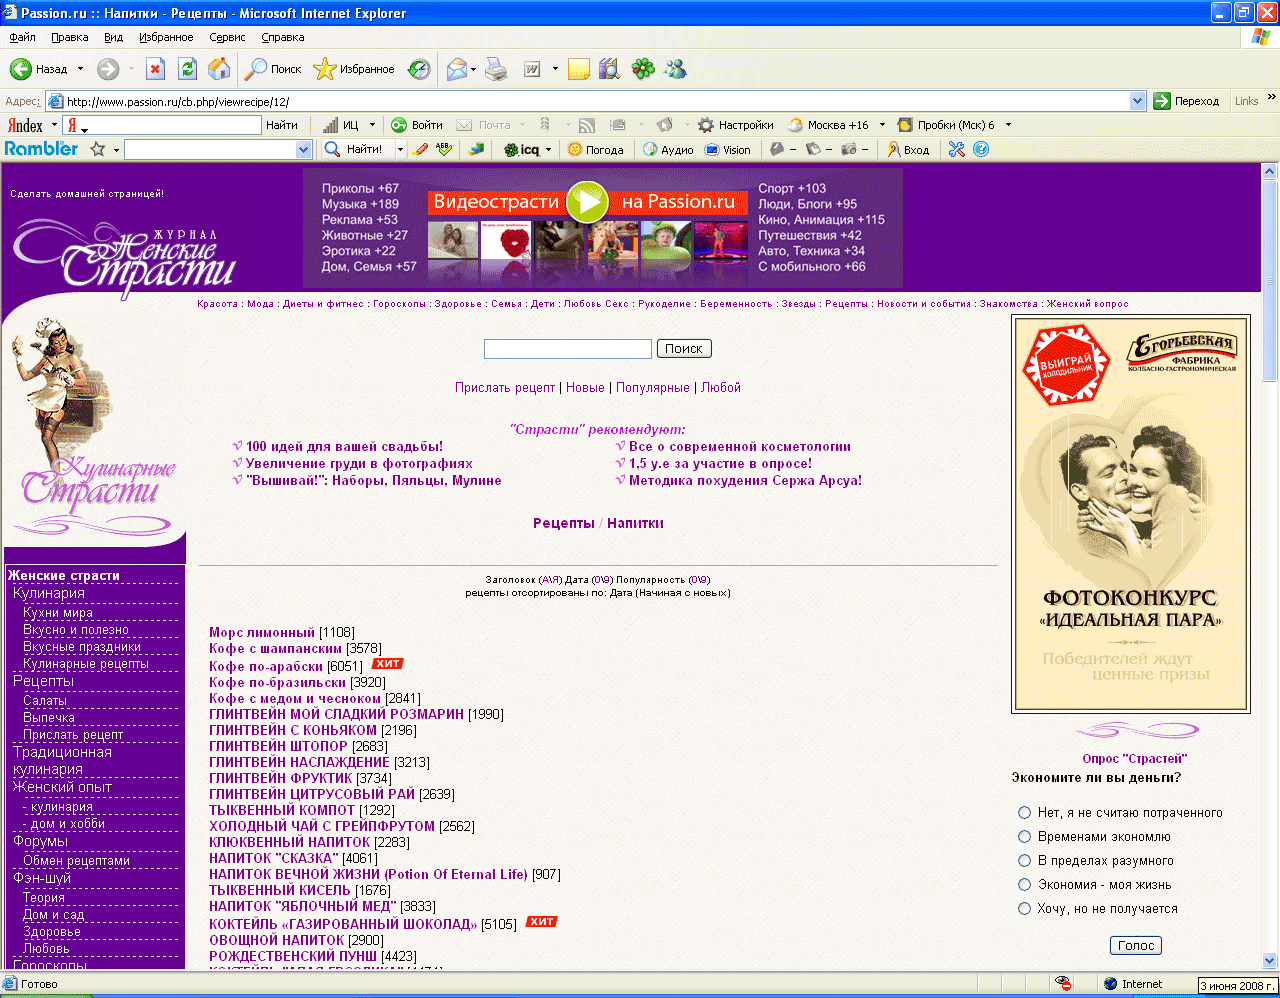Click the Rambler Погода sun icon
Viewport: 1280px width, 998px height.
point(574,149)
